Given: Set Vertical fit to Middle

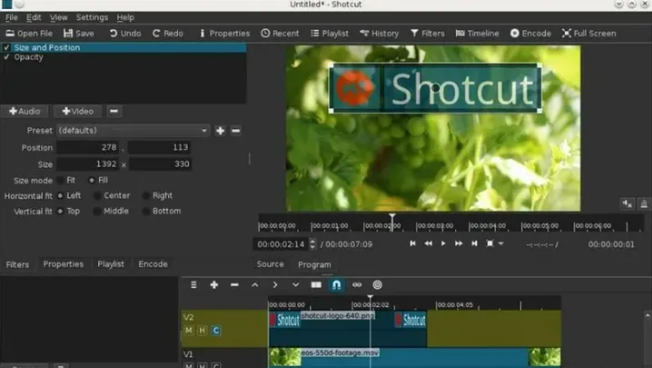Looking at the screenshot, I should click(111, 211).
